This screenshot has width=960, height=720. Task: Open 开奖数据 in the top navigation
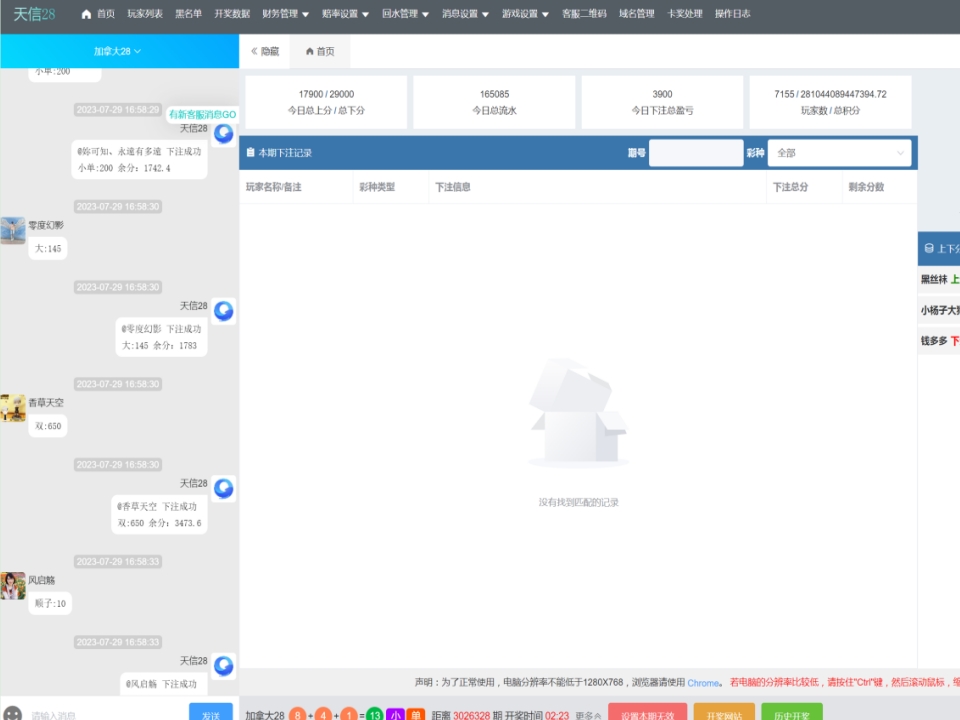click(232, 14)
